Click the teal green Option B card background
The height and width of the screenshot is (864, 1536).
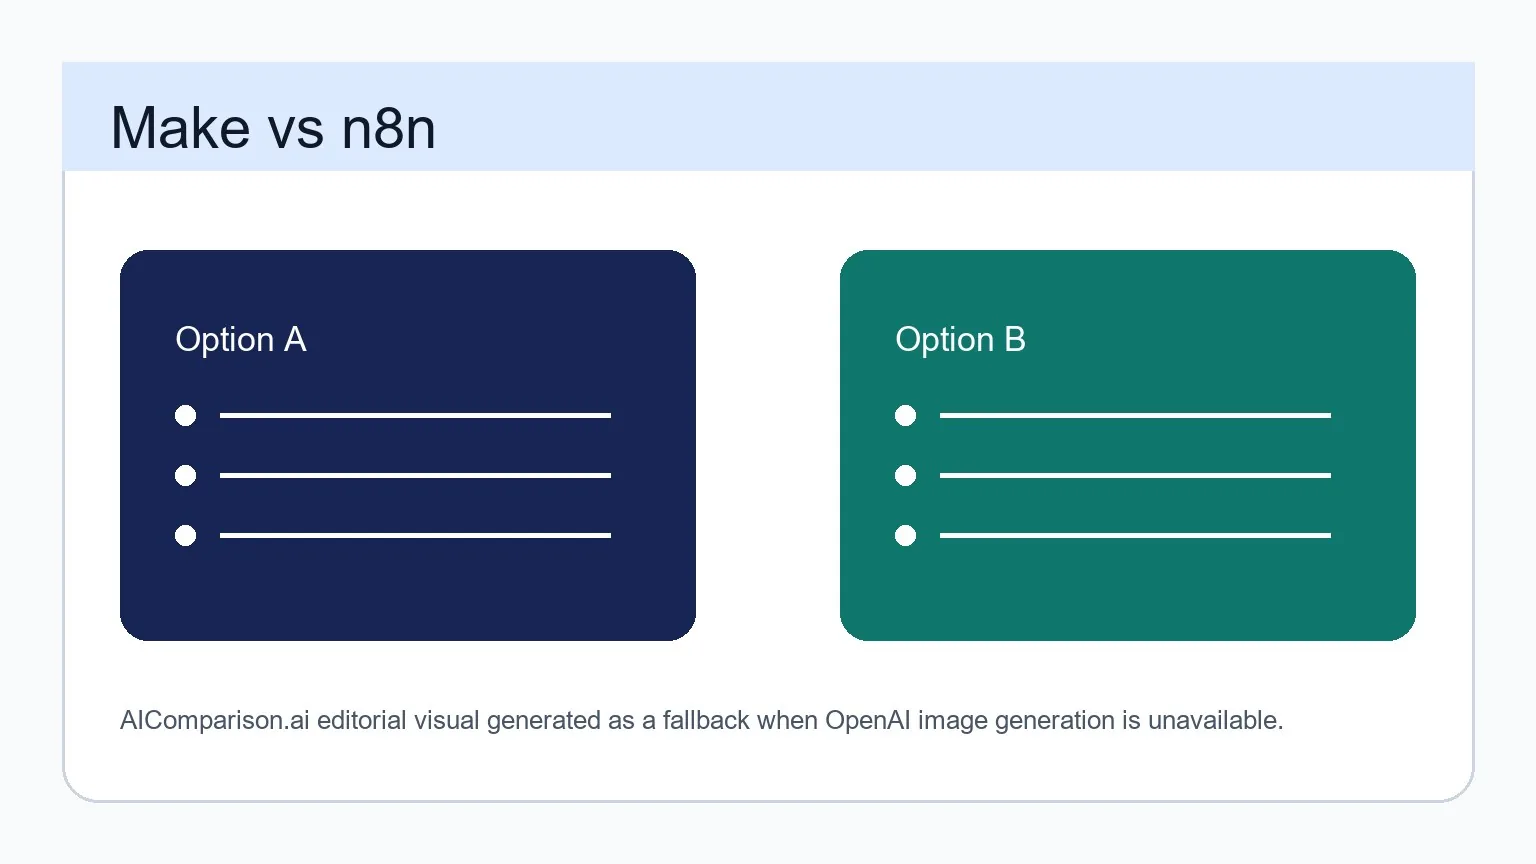click(x=1128, y=590)
